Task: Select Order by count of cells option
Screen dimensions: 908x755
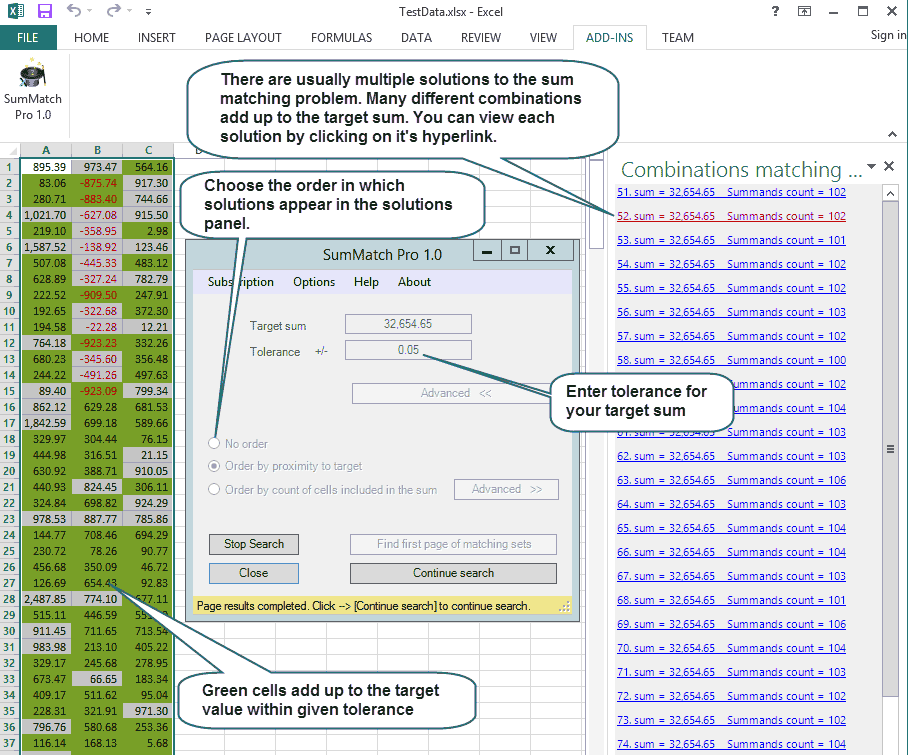Action: tap(214, 489)
